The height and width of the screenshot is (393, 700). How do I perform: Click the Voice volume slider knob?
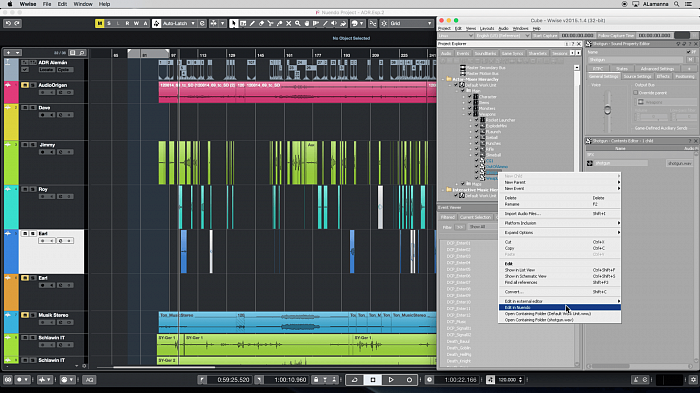pos(607,109)
